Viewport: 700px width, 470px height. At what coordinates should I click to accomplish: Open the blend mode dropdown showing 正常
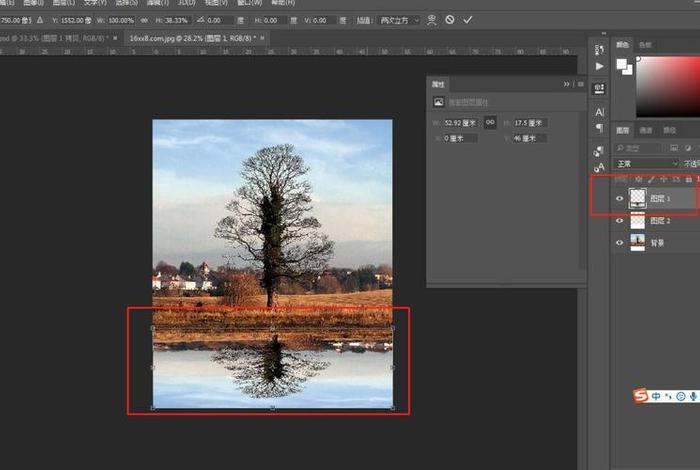click(646, 164)
